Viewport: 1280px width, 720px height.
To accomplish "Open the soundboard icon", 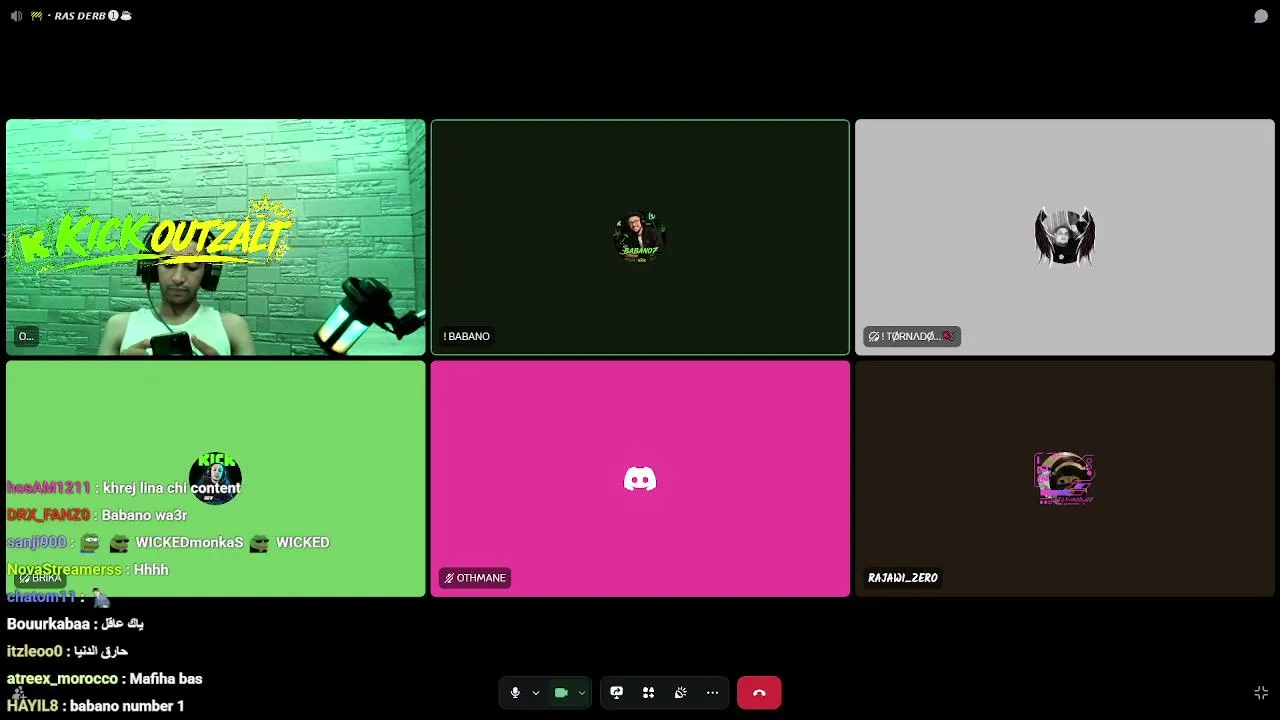I will (680, 692).
